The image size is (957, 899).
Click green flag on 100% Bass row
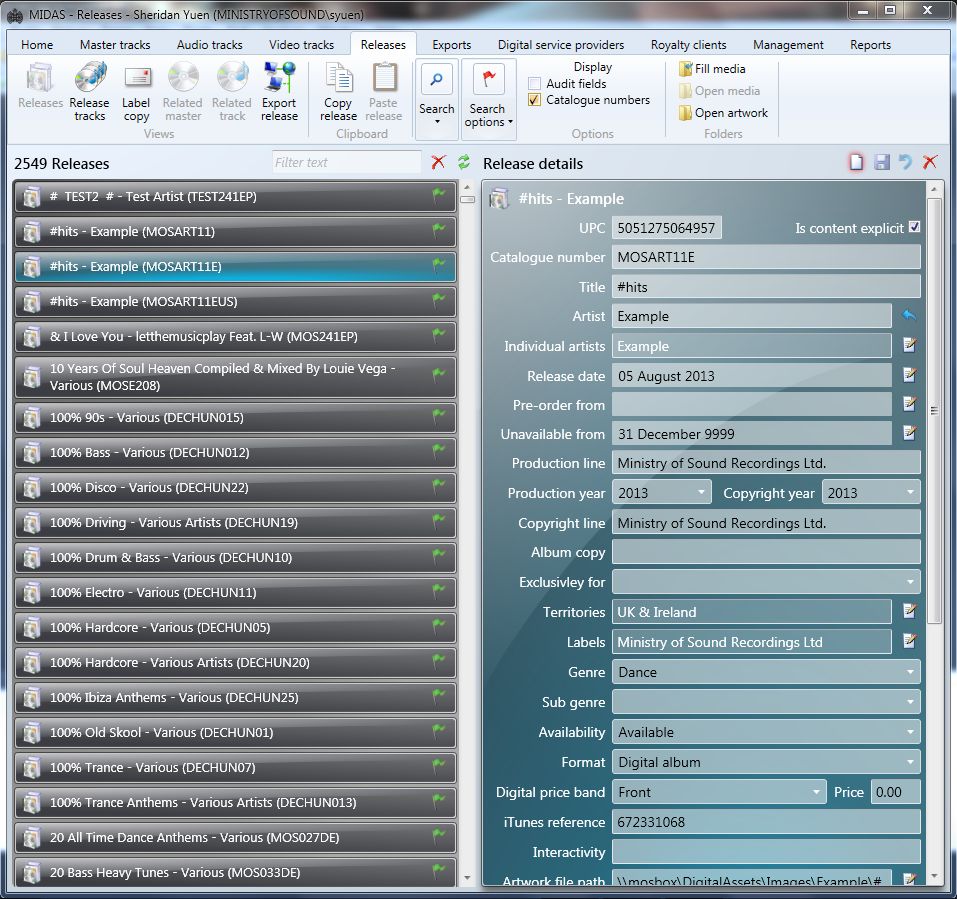[438, 450]
